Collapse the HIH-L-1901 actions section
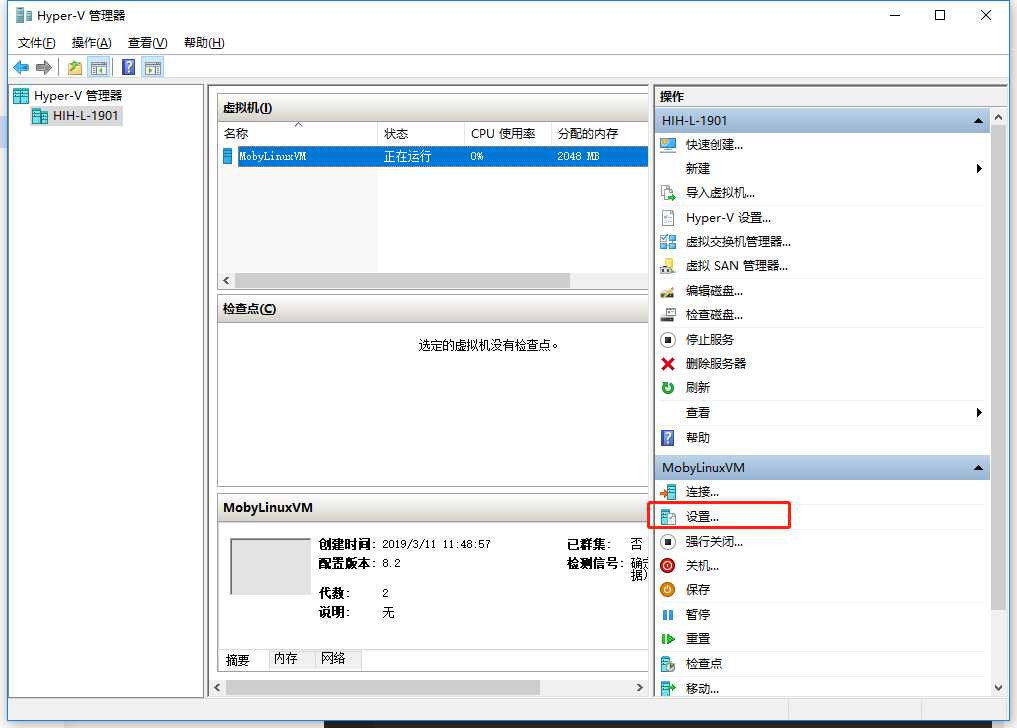Viewport: 1017px width, 728px height. tap(978, 121)
